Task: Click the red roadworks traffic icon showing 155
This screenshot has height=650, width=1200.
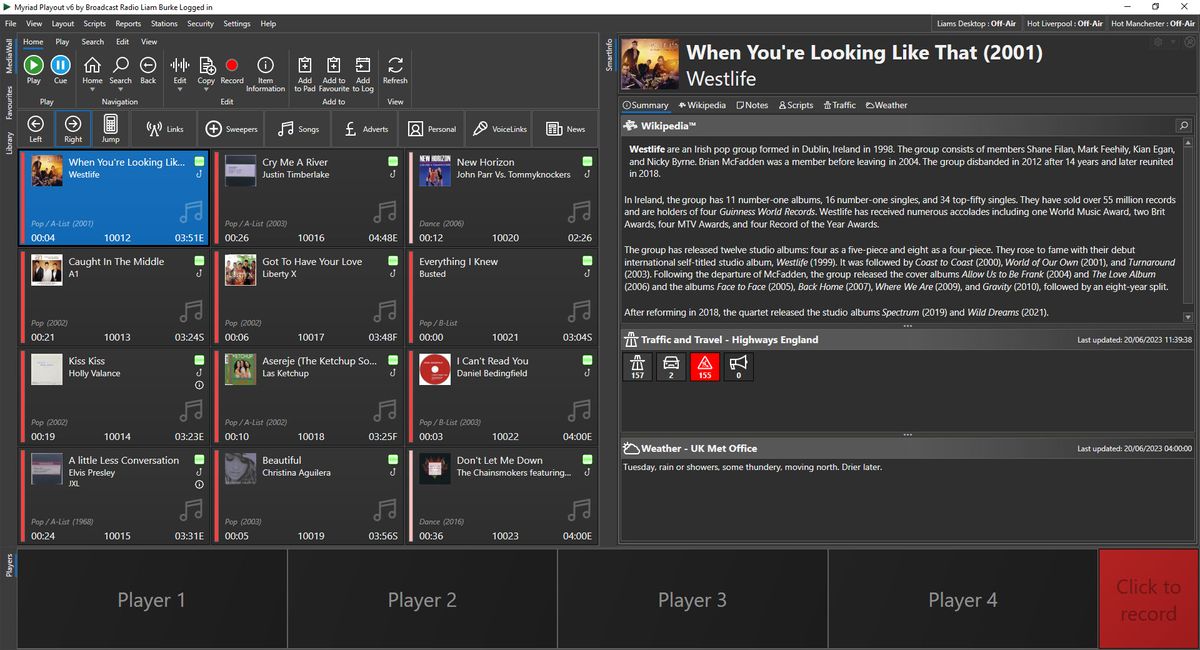Action: (705, 367)
